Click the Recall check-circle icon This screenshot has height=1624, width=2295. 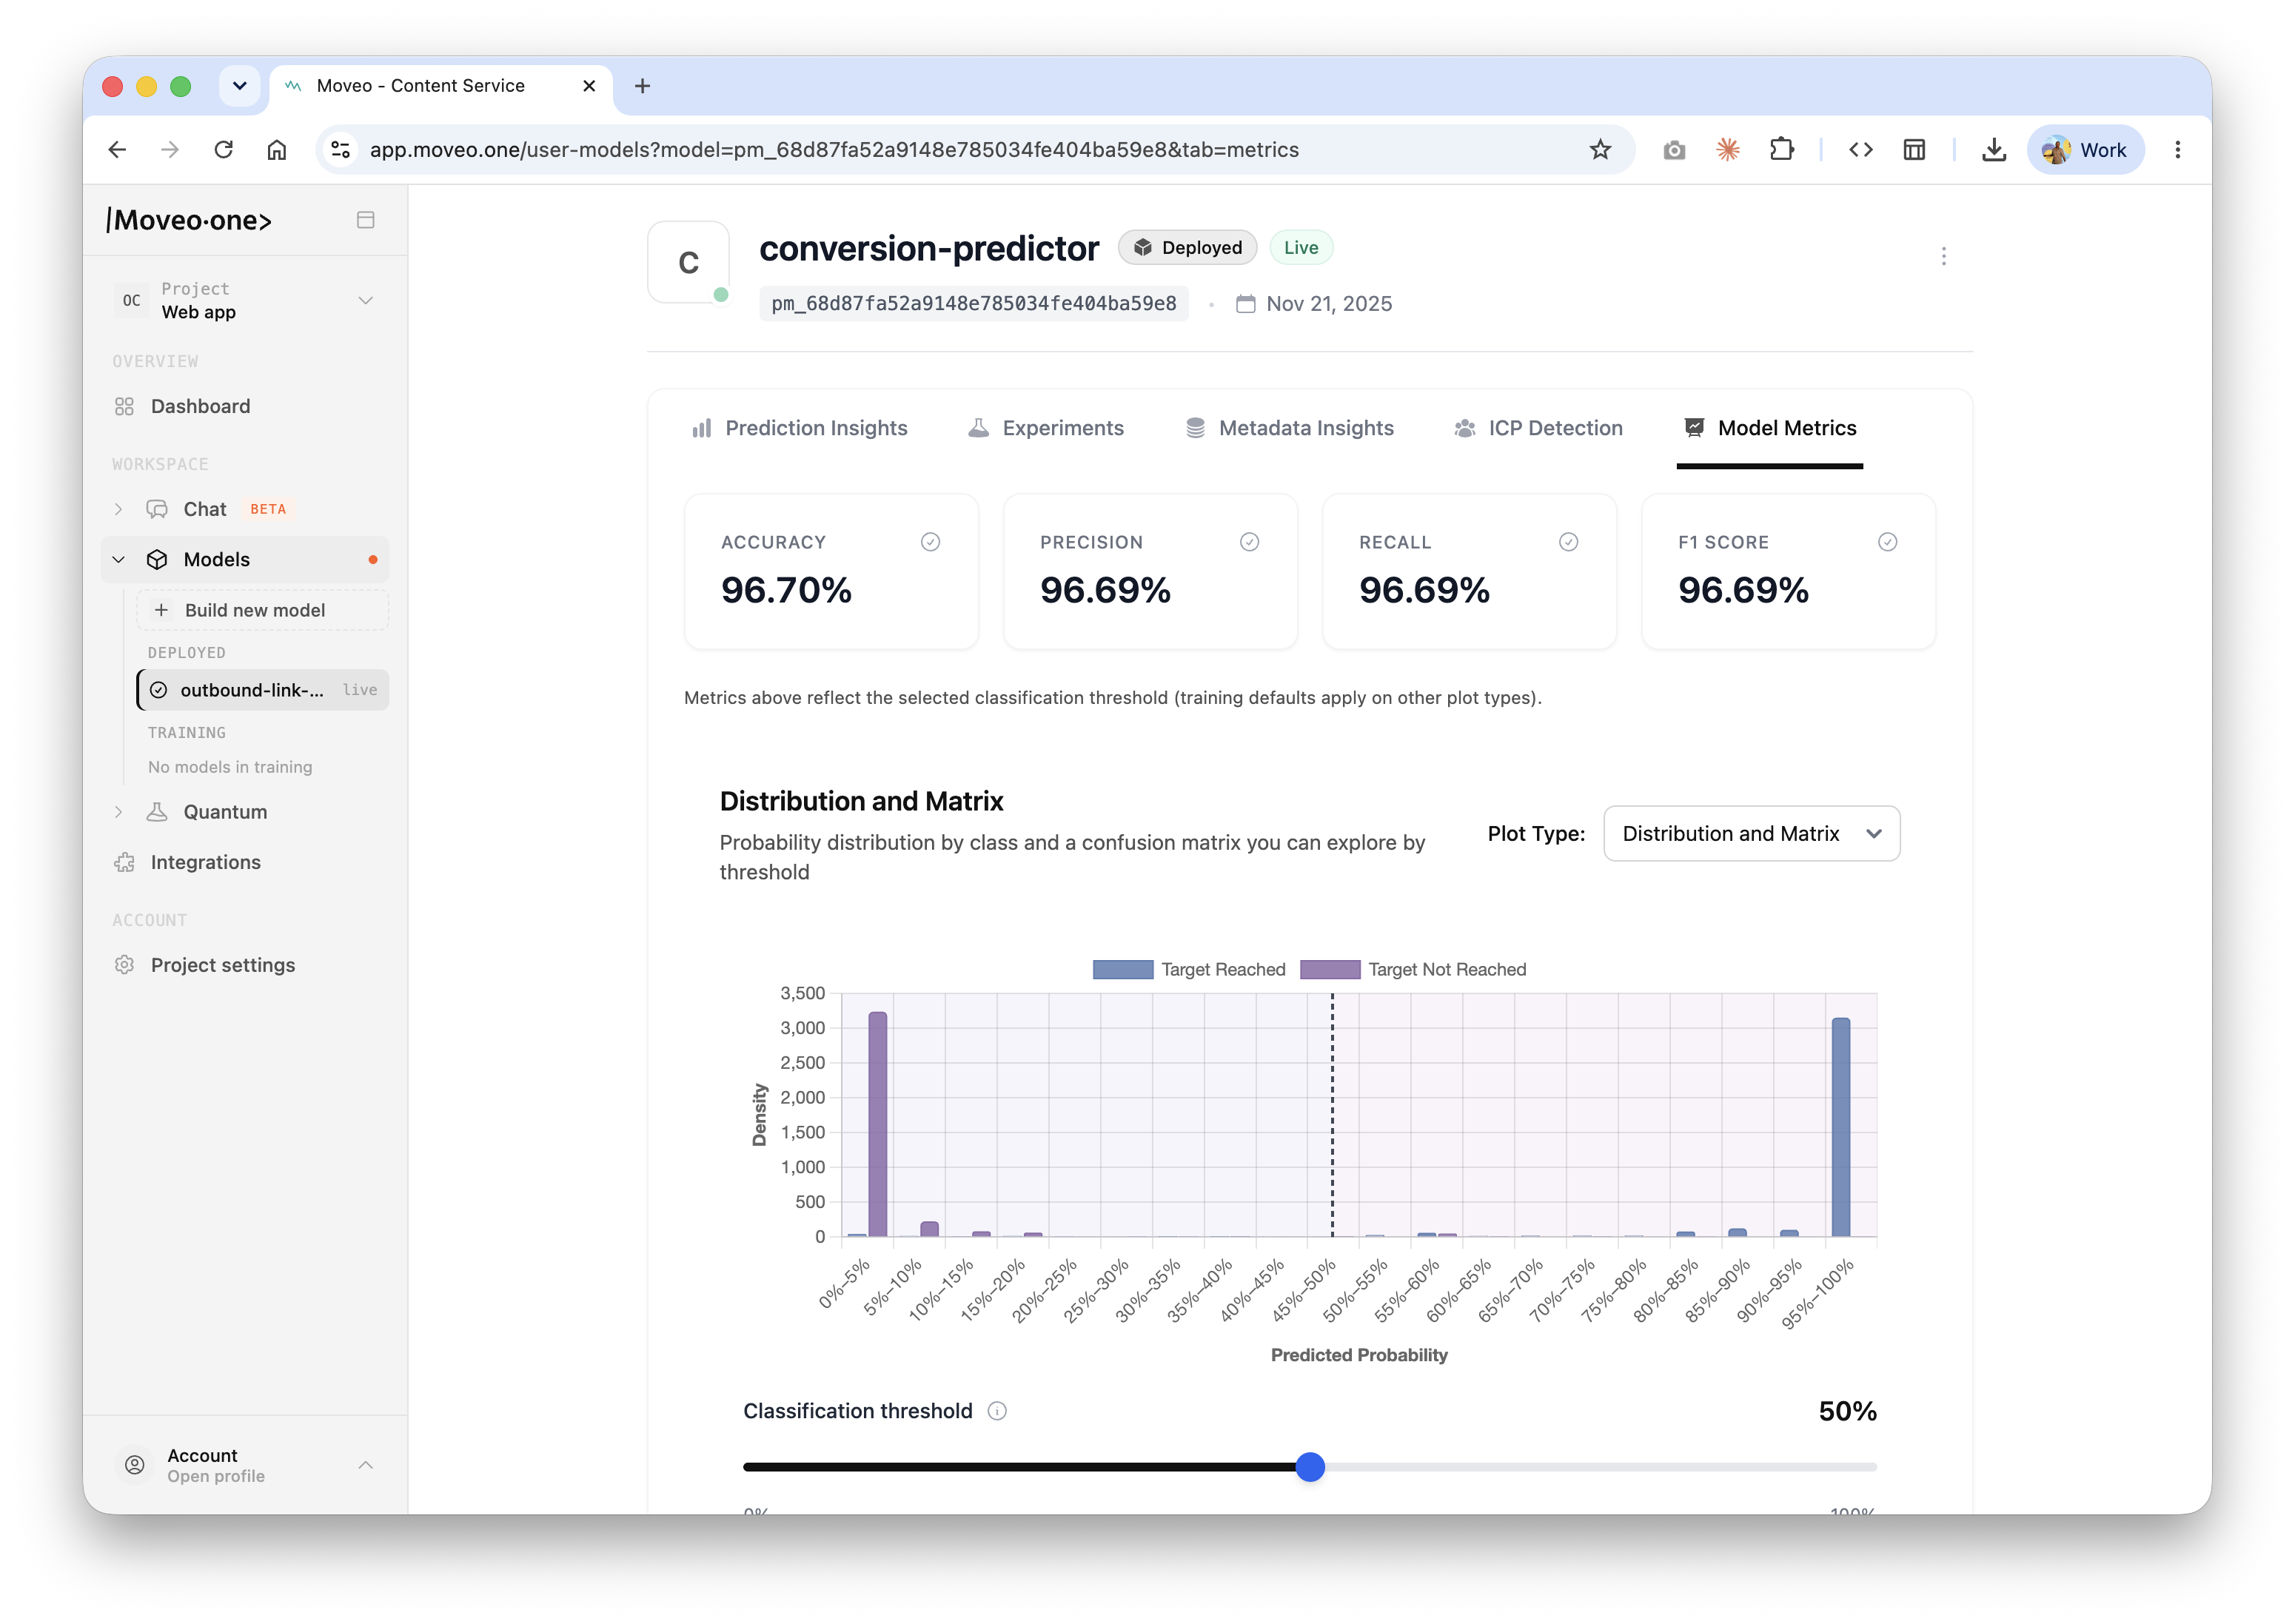tap(1568, 542)
